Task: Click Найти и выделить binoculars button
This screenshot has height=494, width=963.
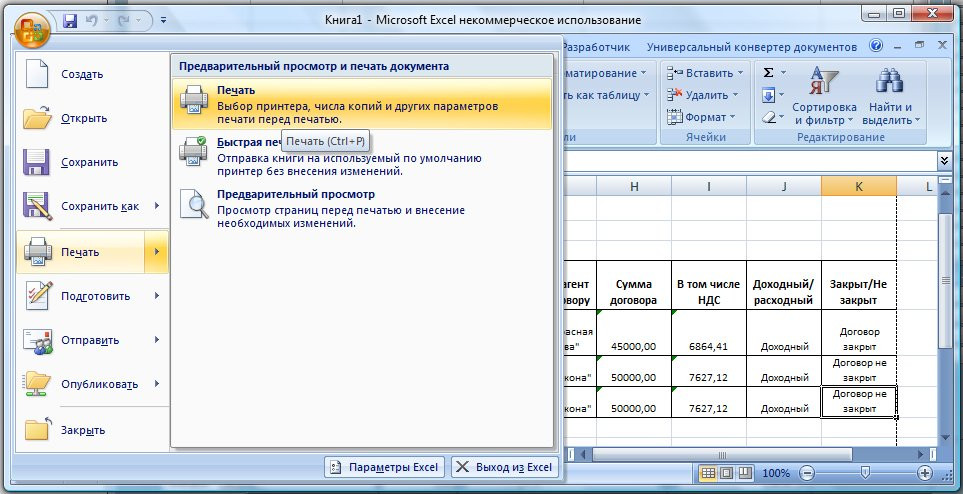Action: (891, 96)
